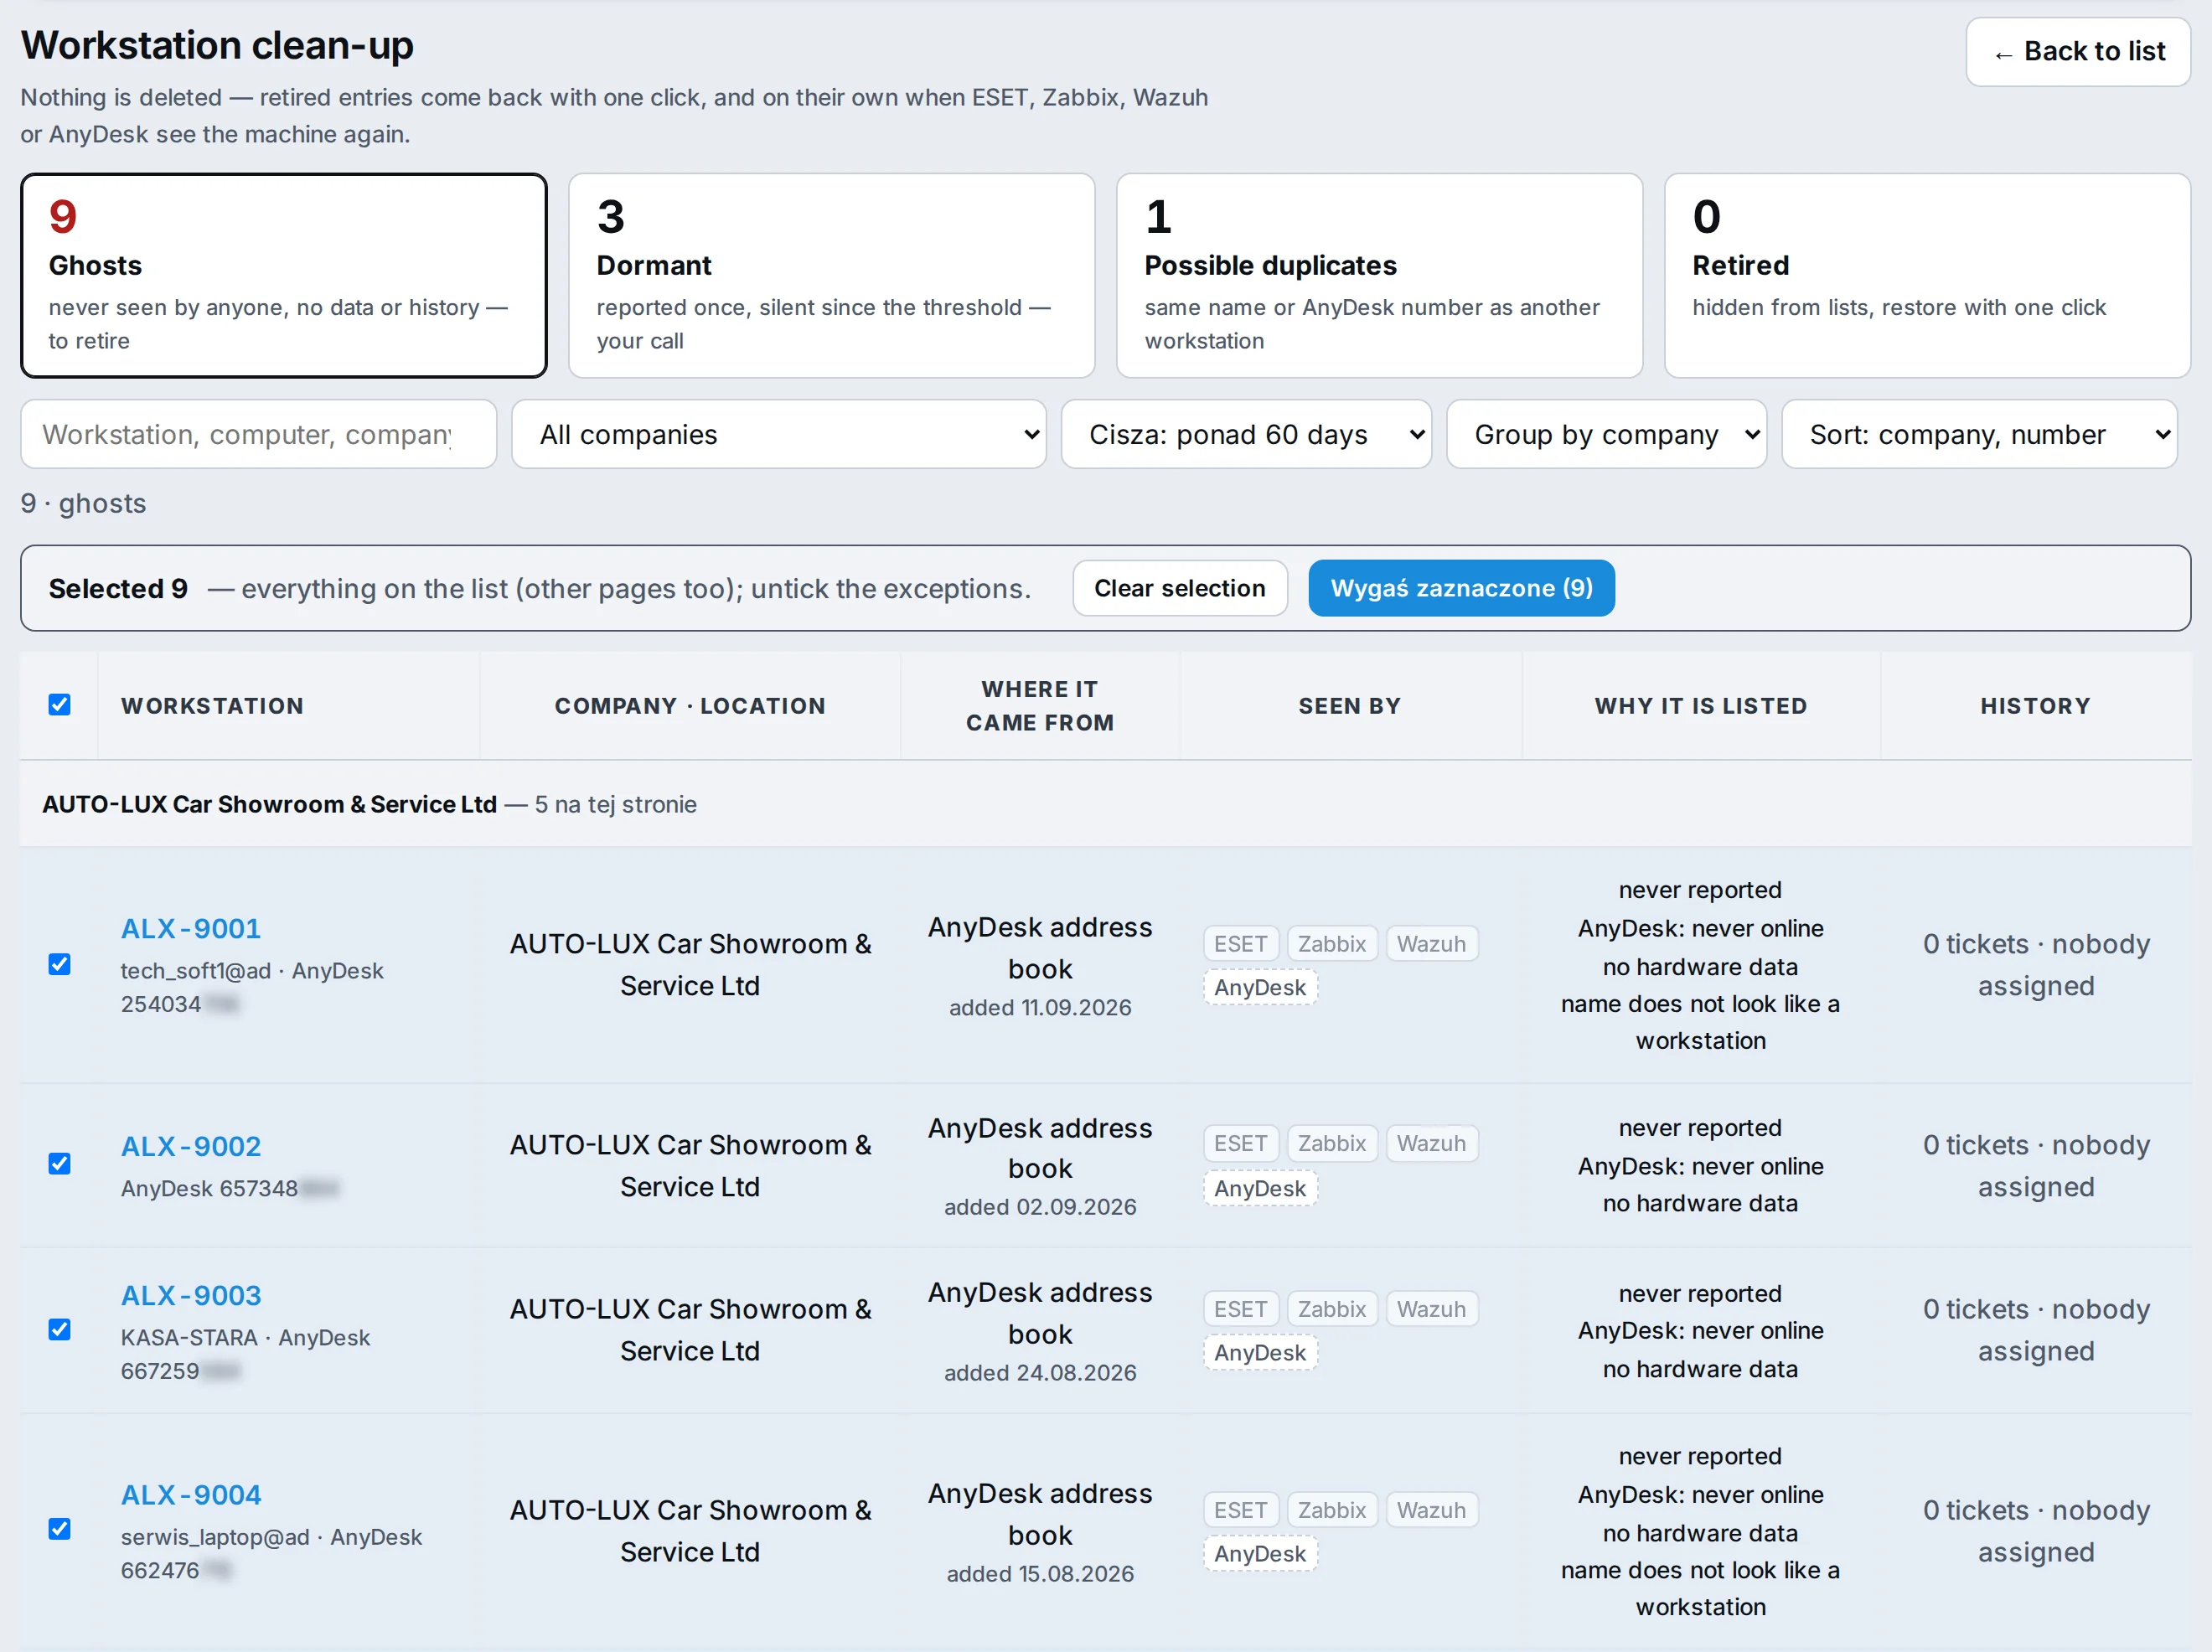Click the ESET badge in ALX-9001 row
2212x1652 pixels.
[1241, 944]
